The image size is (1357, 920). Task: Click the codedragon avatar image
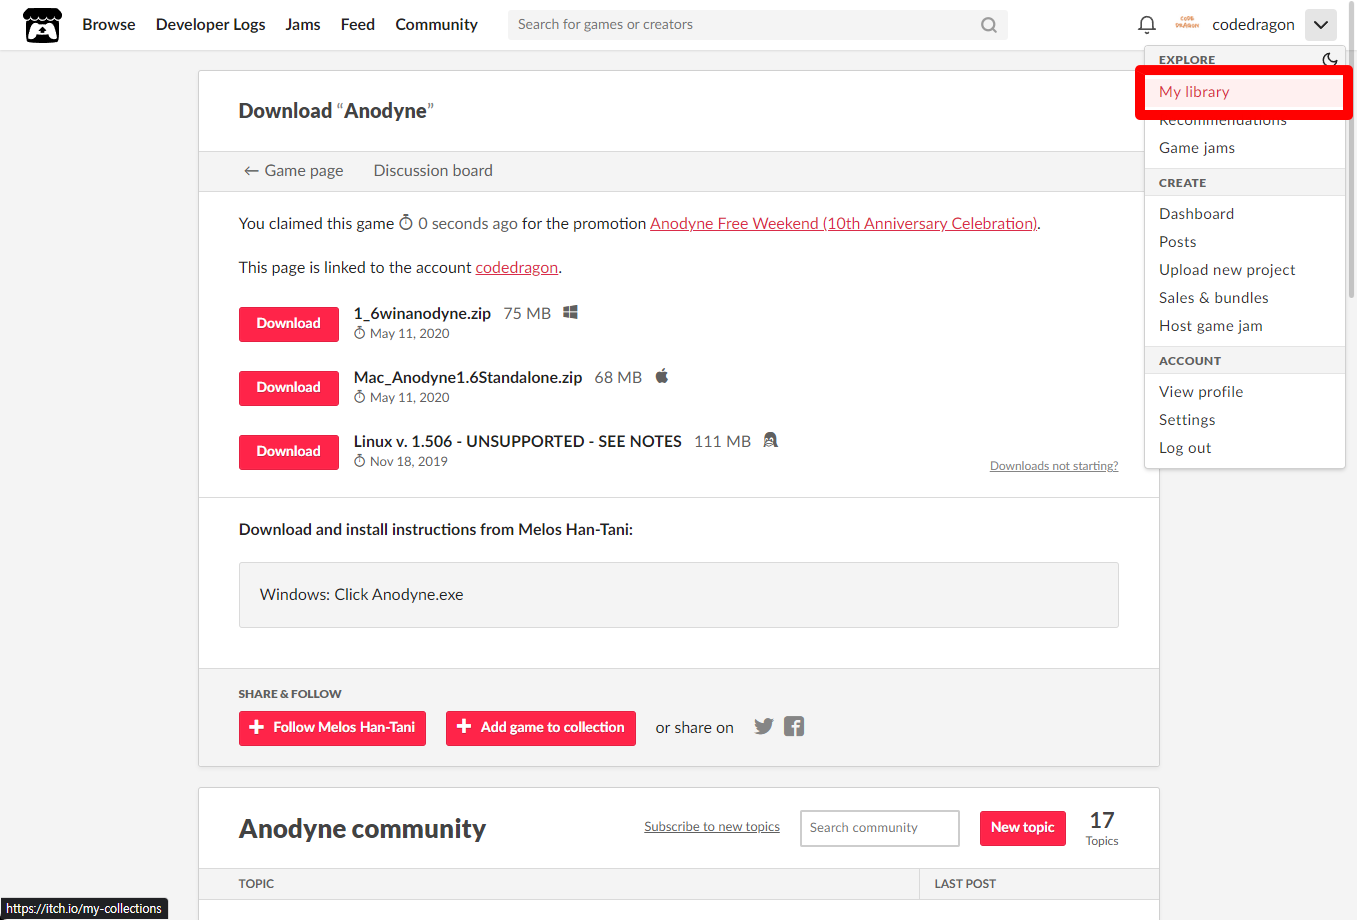[x=1187, y=24]
